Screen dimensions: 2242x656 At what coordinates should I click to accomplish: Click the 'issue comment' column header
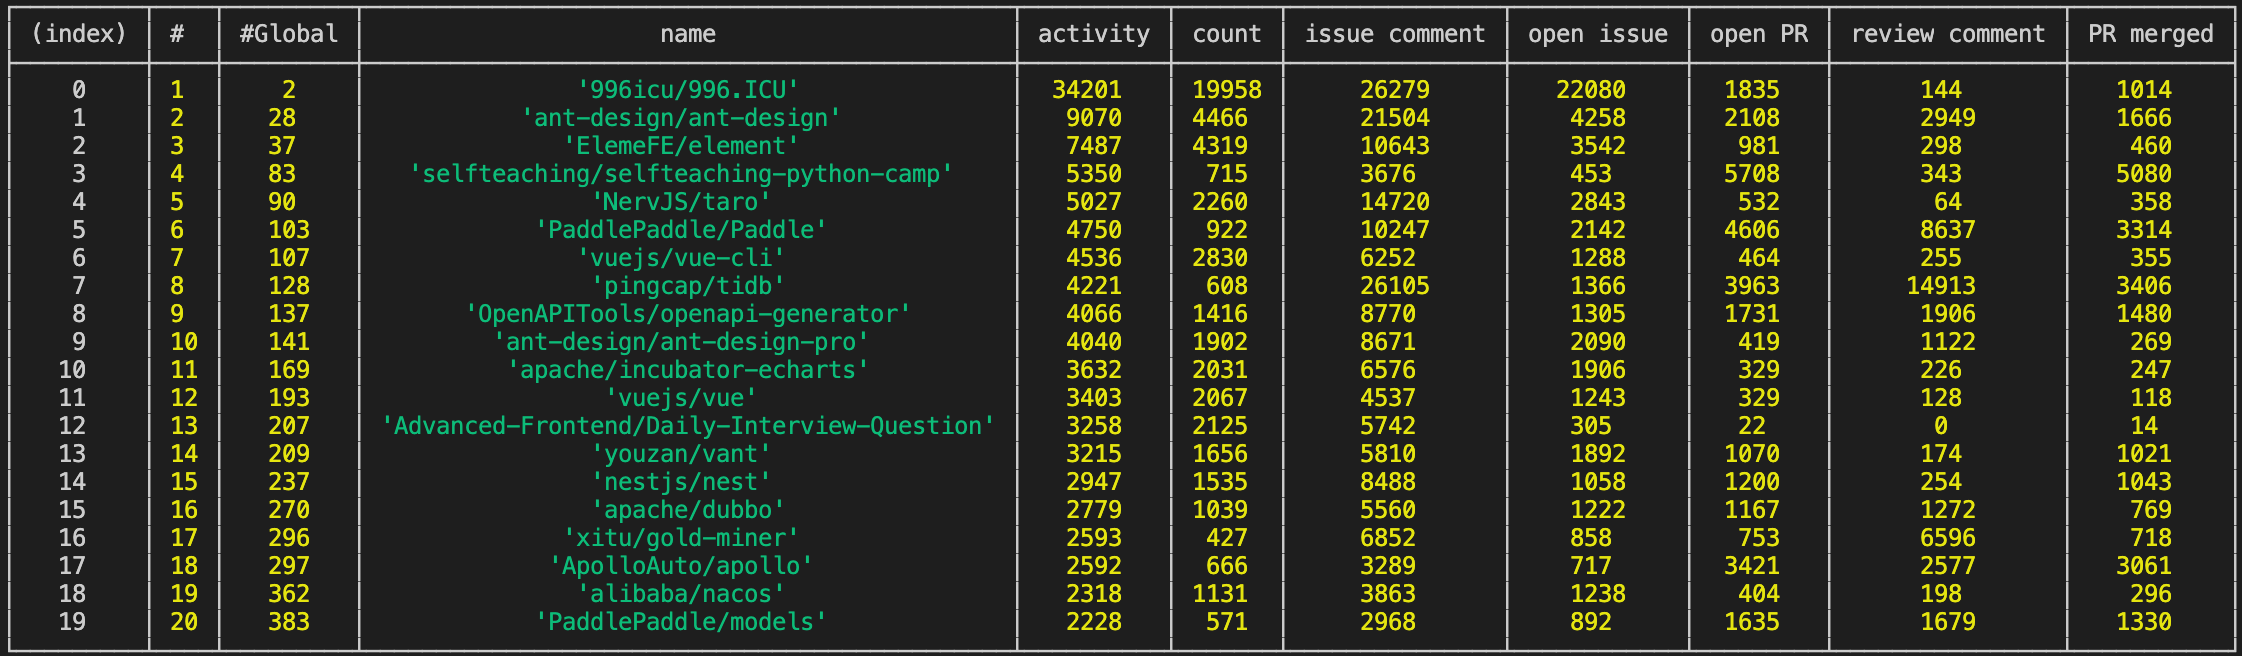(x=1394, y=34)
